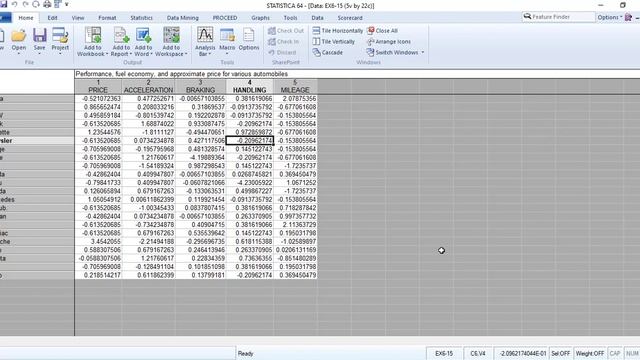640x360 pixels.
Task: Expand the Add to Workbook dropdown arrow
Action: [x=107, y=54]
